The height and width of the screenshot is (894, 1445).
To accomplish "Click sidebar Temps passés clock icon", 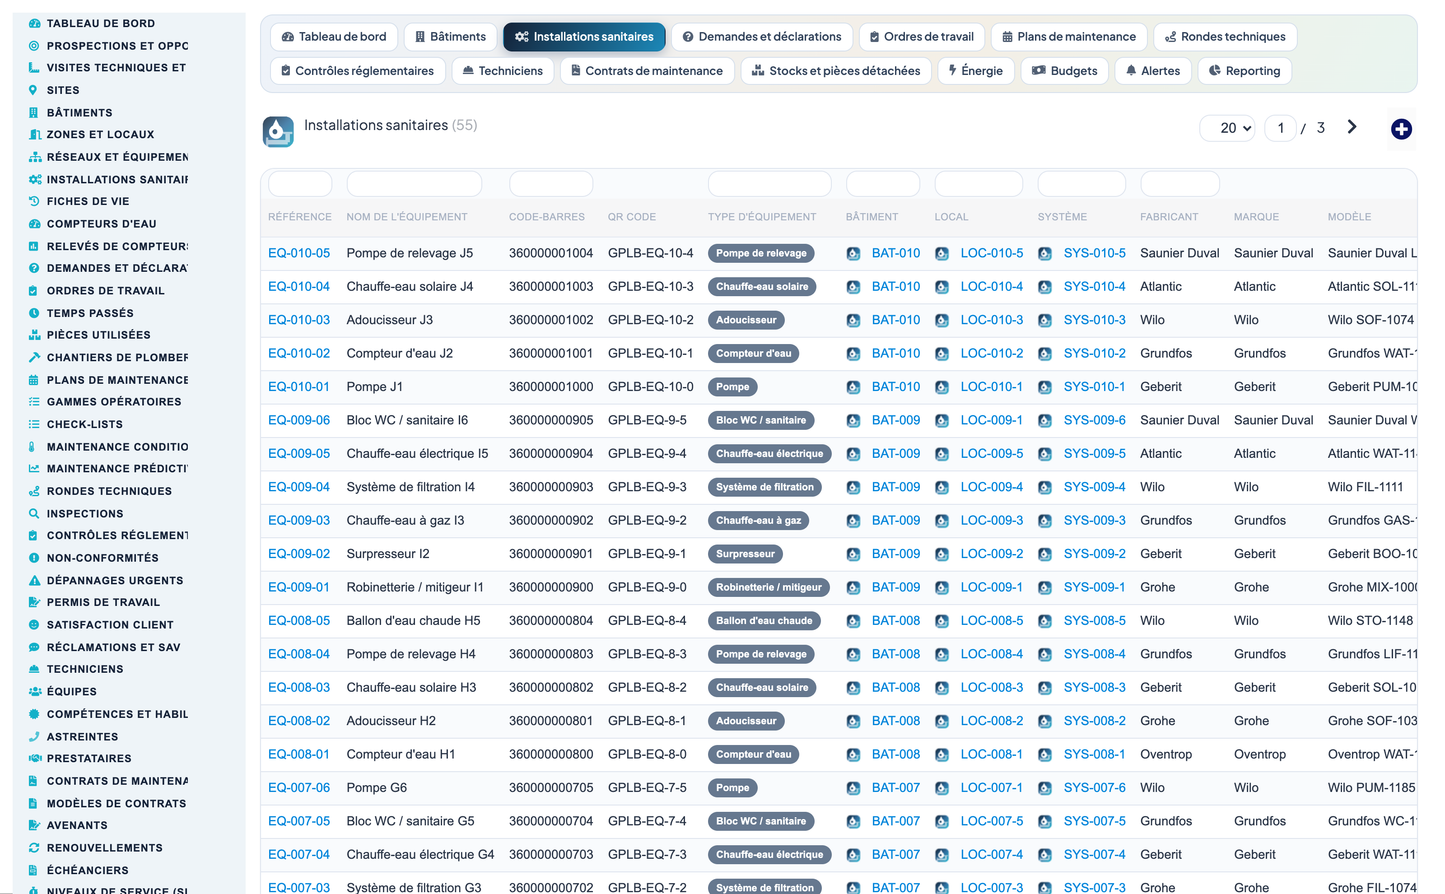I will point(34,313).
